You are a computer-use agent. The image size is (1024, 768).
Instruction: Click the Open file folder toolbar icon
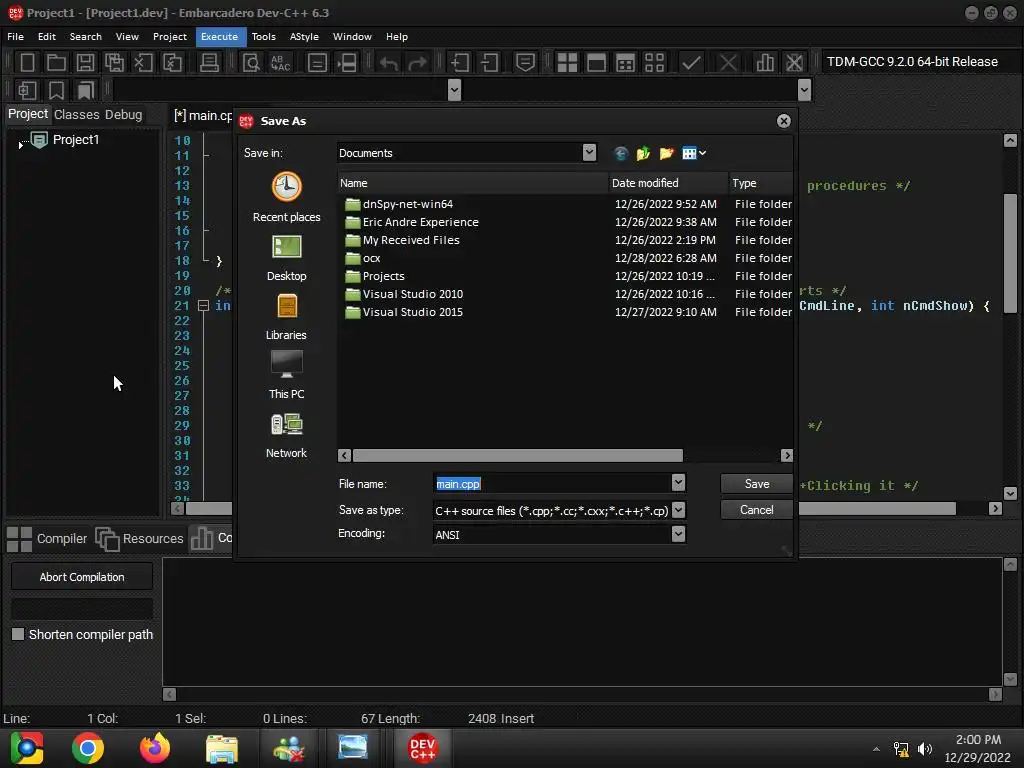pyautogui.click(x=56, y=63)
